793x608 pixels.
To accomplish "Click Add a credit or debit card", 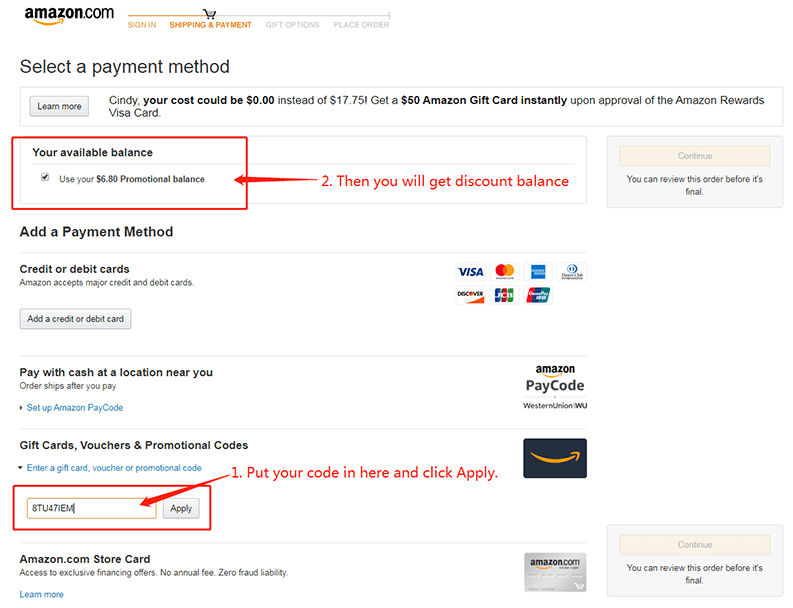I will tap(75, 319).
